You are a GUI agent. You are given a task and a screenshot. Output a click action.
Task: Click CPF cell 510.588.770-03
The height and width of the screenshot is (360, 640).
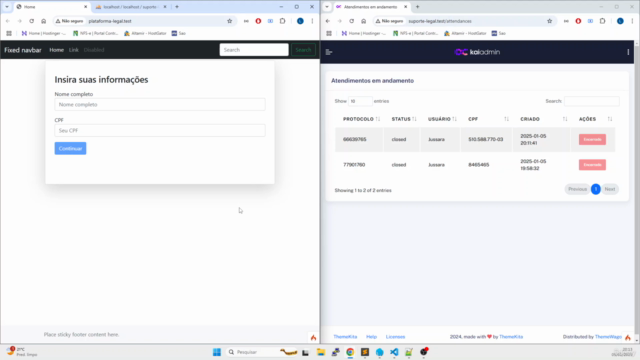point(486,139)
